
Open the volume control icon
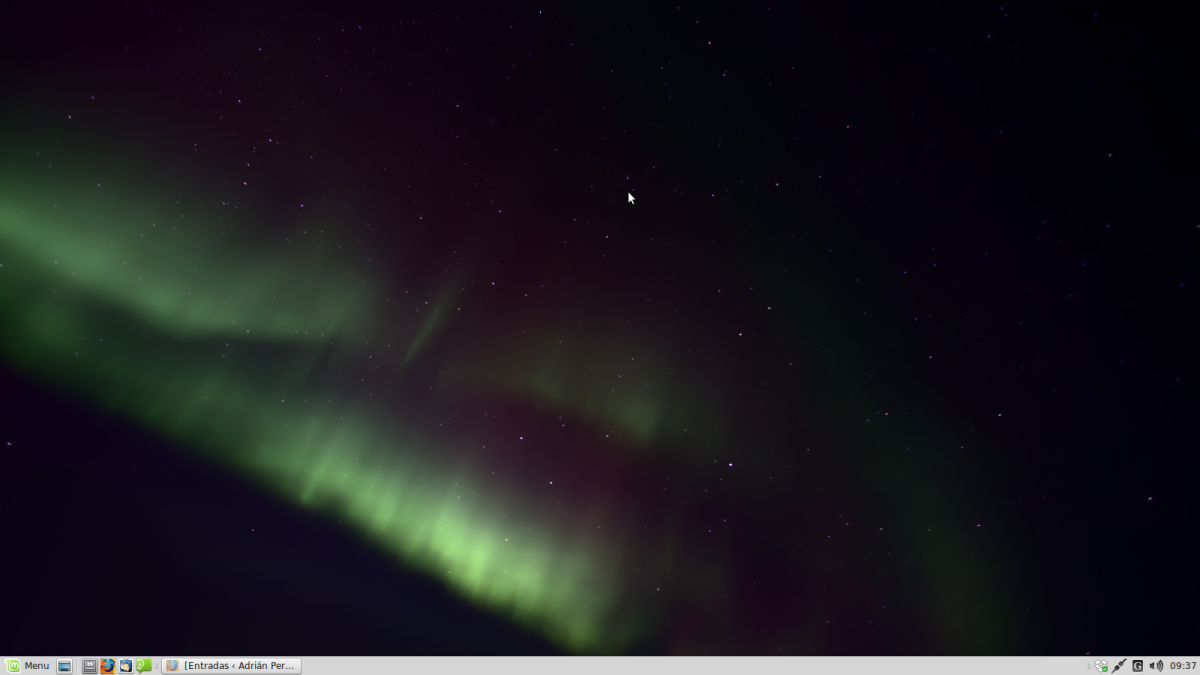[x=1156, y=666]
